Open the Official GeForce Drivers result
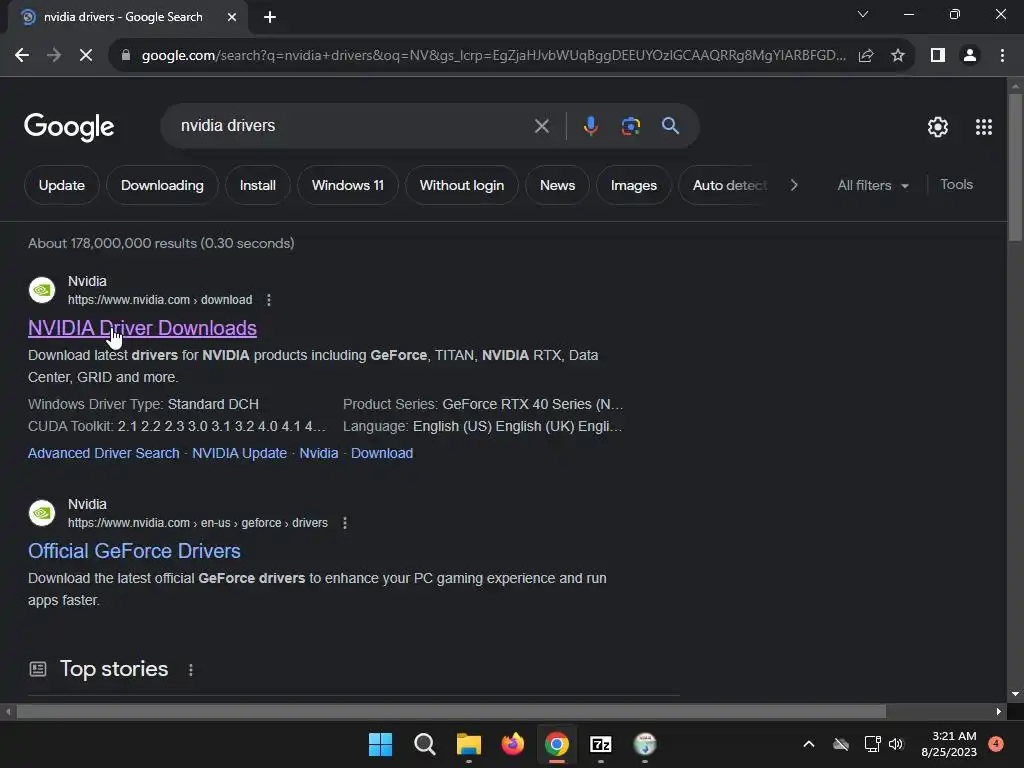Viewport: 1024px width, 768px height. click(x=134, y=551)
